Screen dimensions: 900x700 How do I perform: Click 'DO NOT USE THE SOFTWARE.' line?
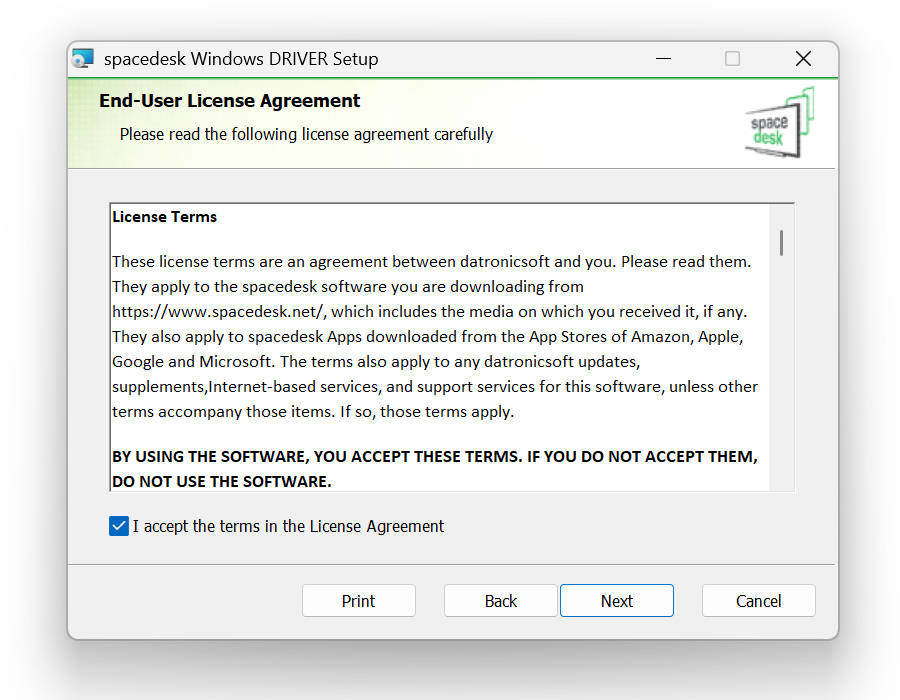tap(222, 481)
